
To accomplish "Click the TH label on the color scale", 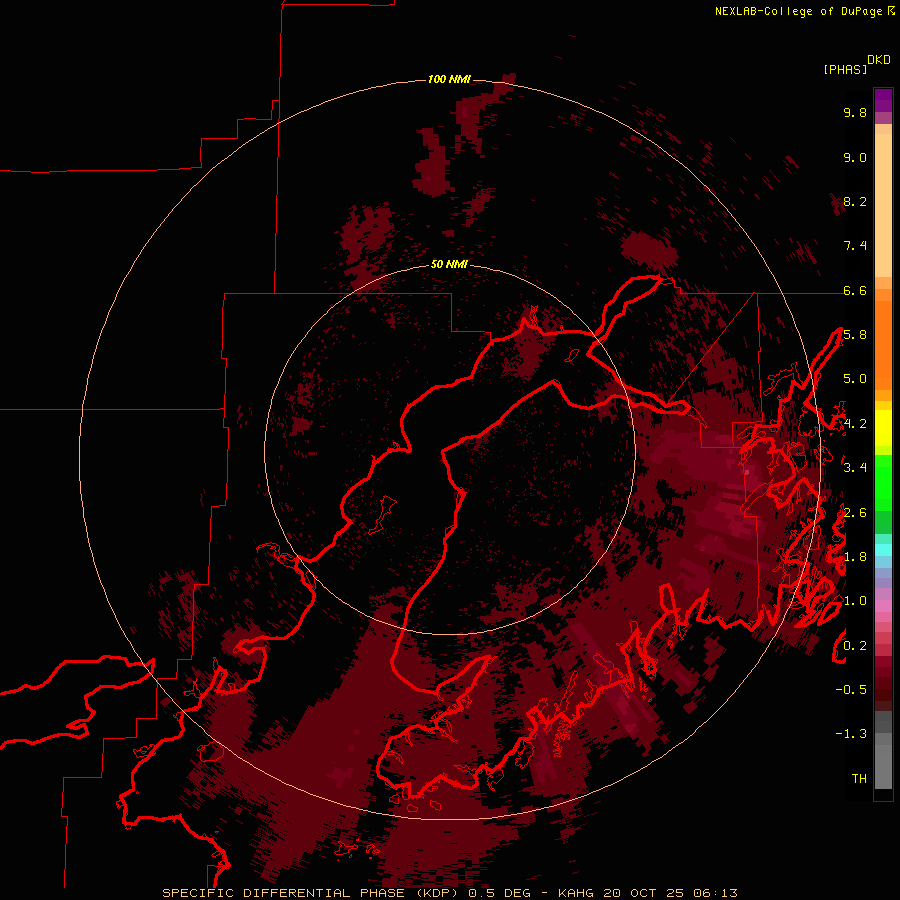I will click(x=859, y=779).
